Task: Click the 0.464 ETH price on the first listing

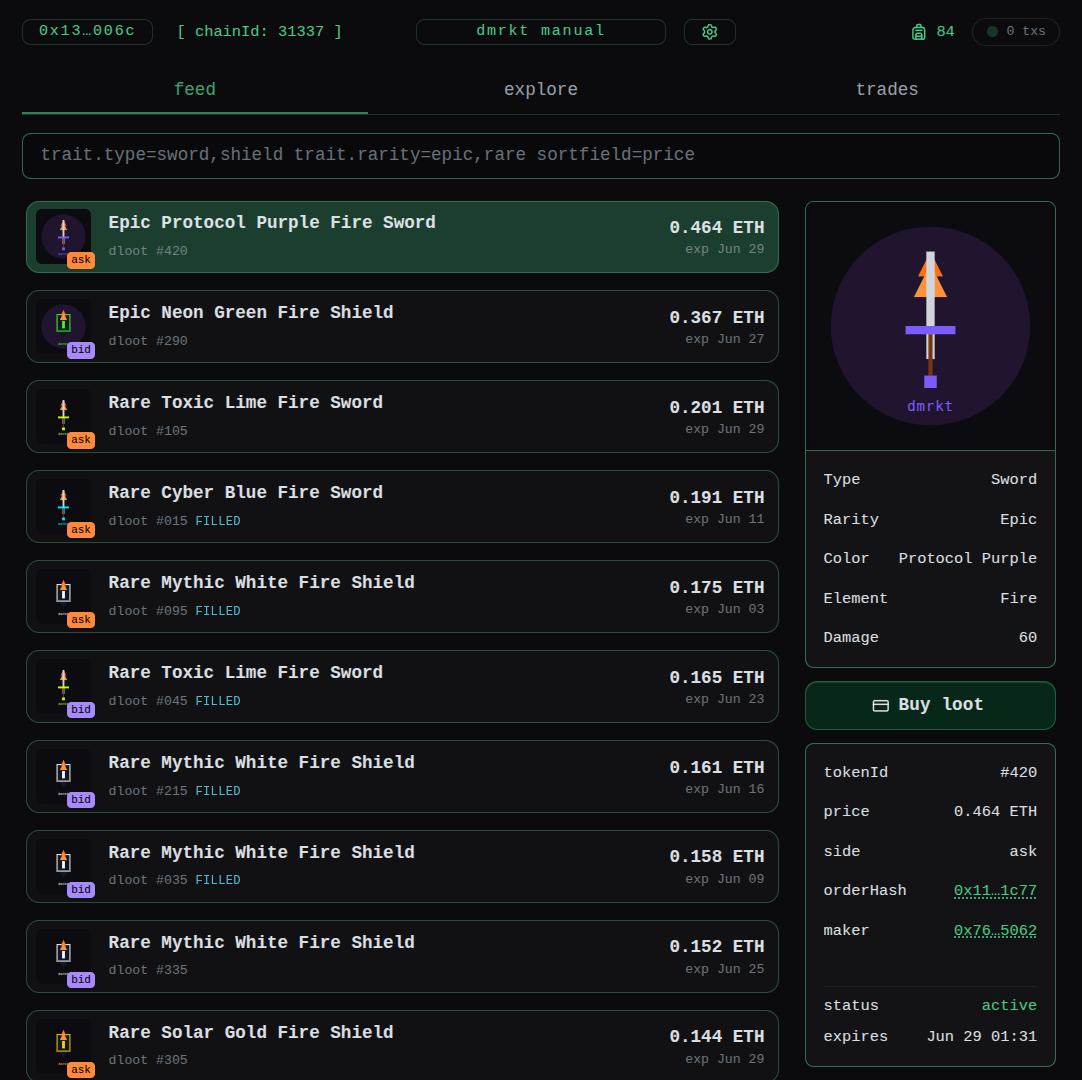Action: coord(716,228)
